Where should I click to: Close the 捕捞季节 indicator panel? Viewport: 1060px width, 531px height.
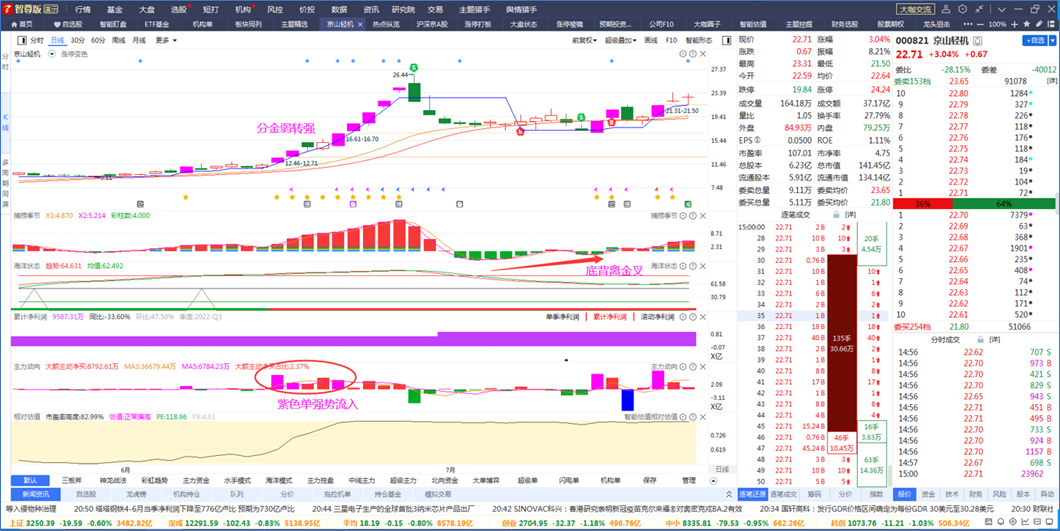[x=702, y=216]
